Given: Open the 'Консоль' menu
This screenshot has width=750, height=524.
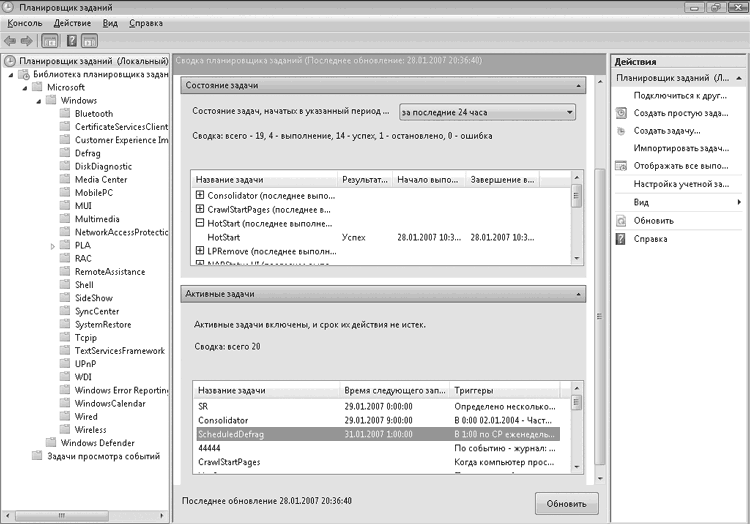Looking at the screenshot, I should point(25,22).
